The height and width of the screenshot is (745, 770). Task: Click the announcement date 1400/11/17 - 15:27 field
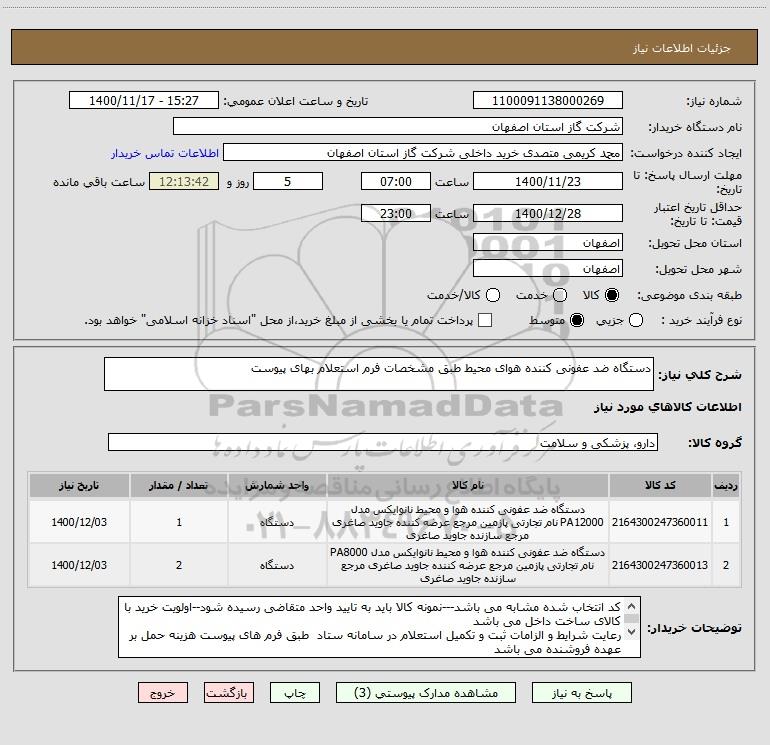click(144, 100)
